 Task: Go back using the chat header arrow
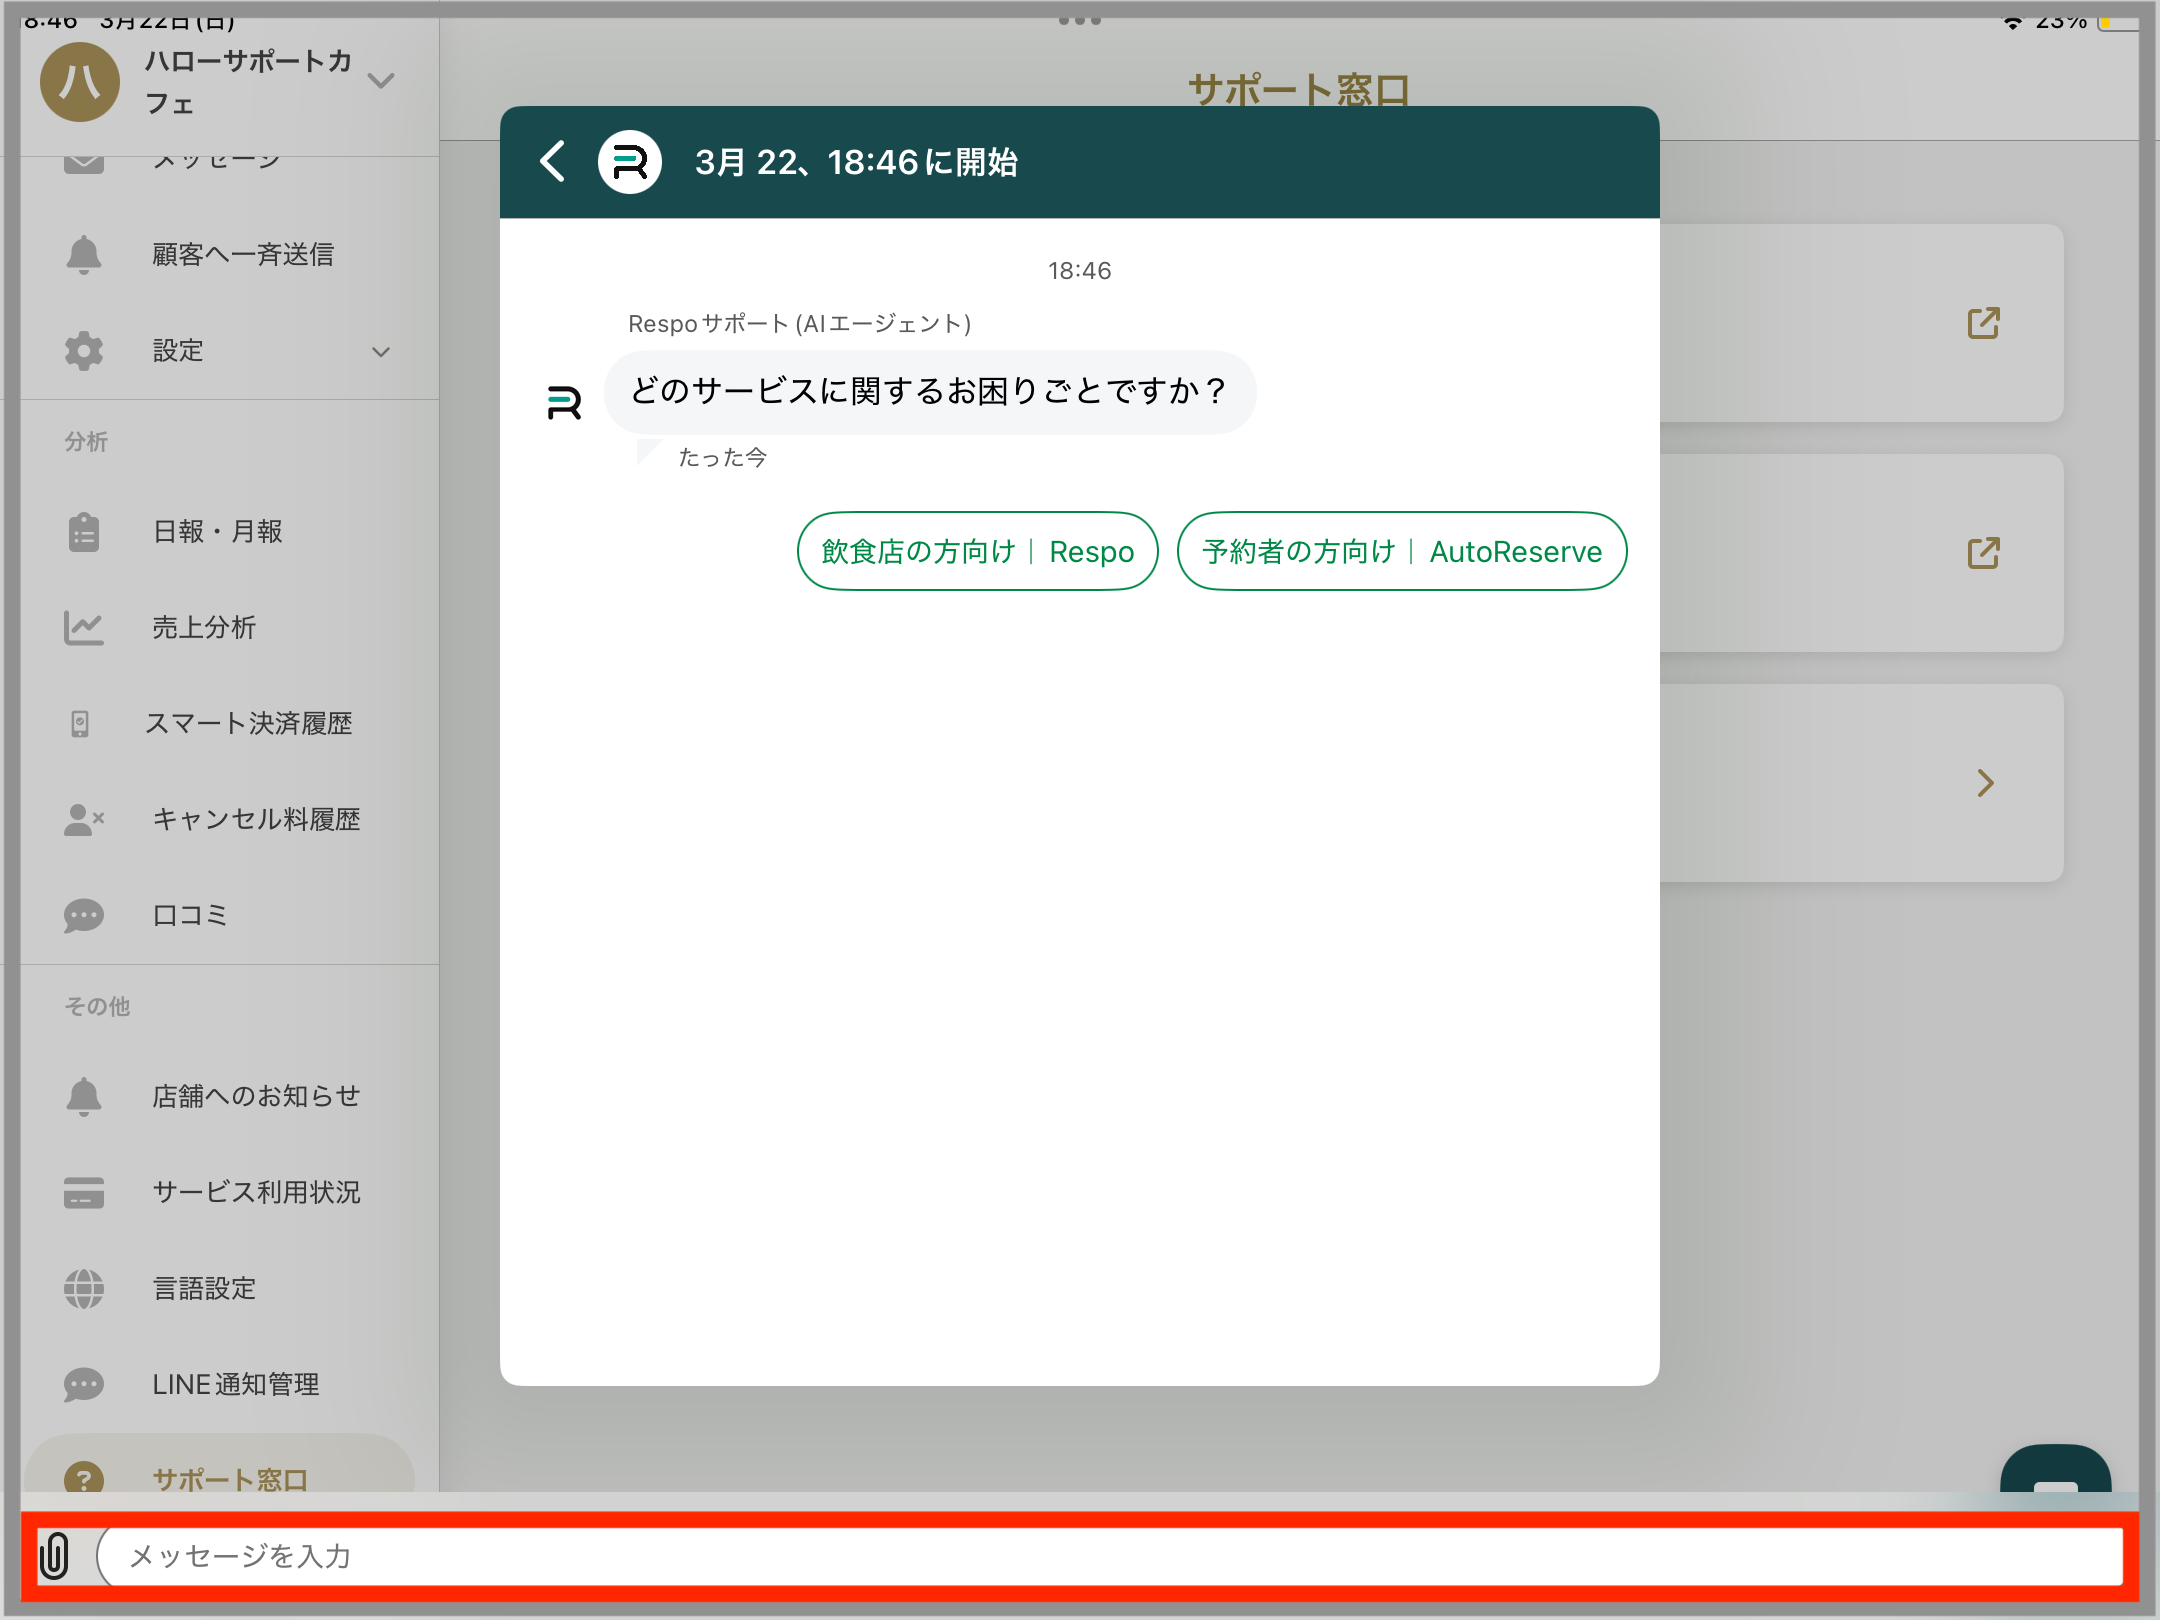tap(553, 161)
